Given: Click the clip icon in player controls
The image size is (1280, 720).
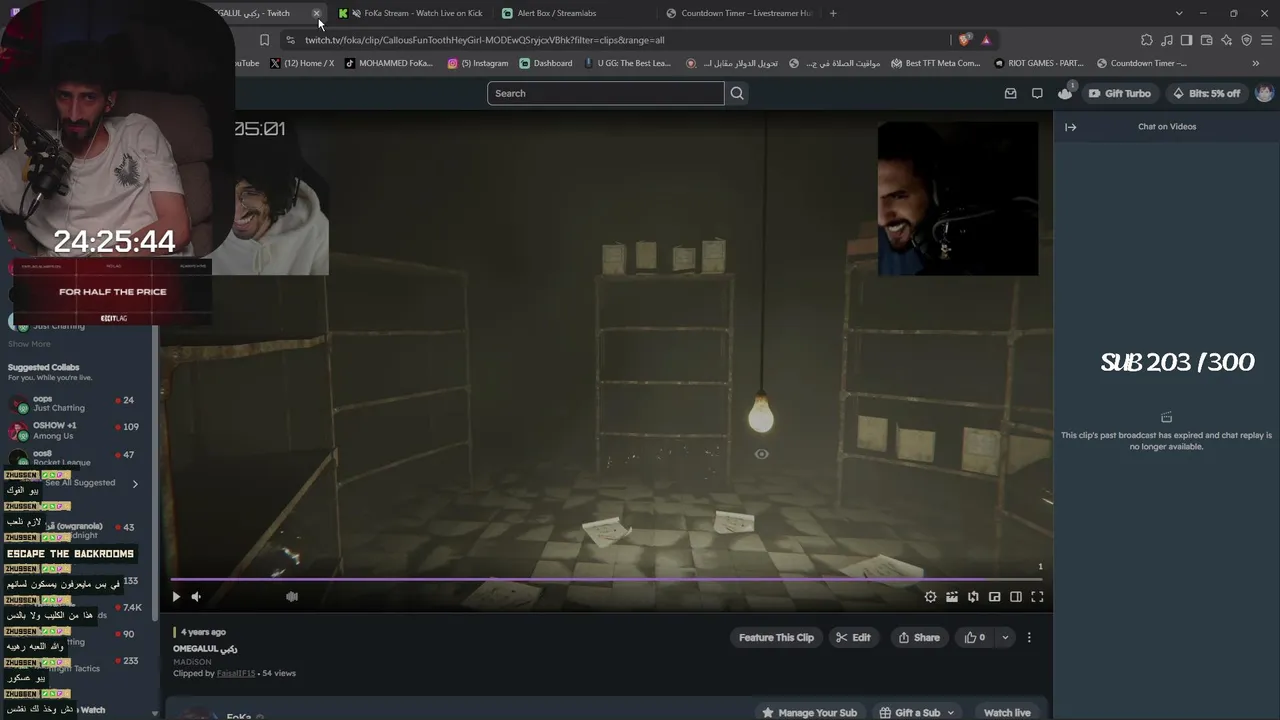Looking at the screenshot, I should click(x=952, y=597).
